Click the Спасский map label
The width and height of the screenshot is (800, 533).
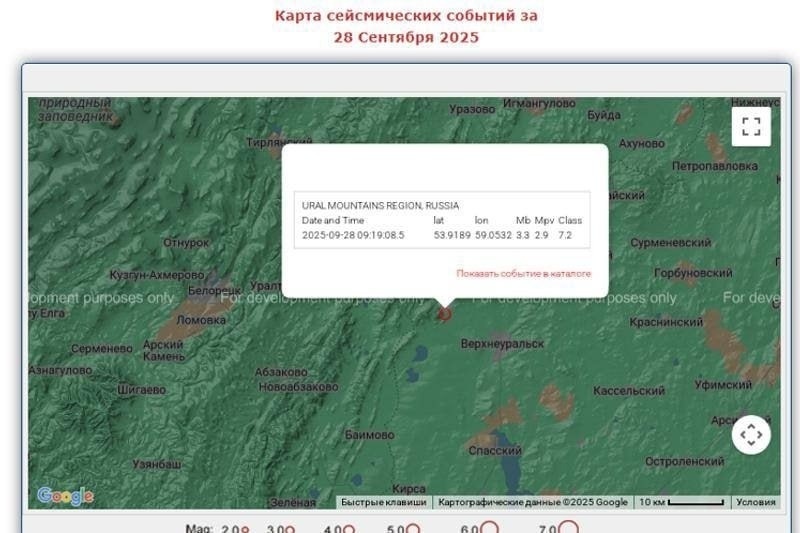(x=495, y=451)
